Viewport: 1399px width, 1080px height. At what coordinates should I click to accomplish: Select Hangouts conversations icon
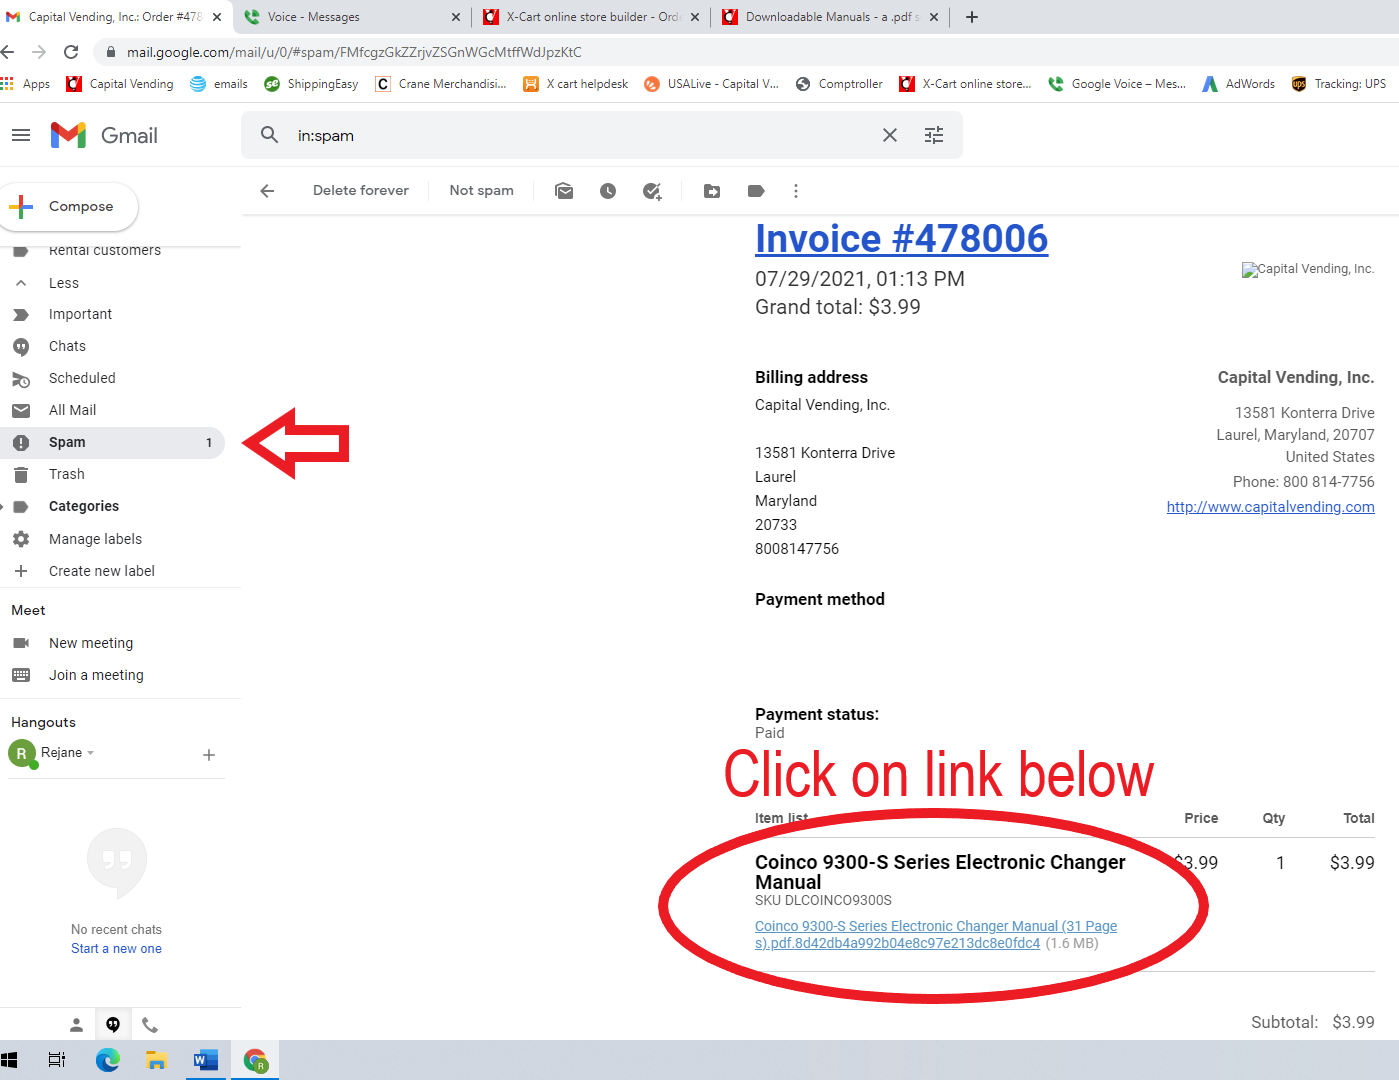(x=113, y=1025)
